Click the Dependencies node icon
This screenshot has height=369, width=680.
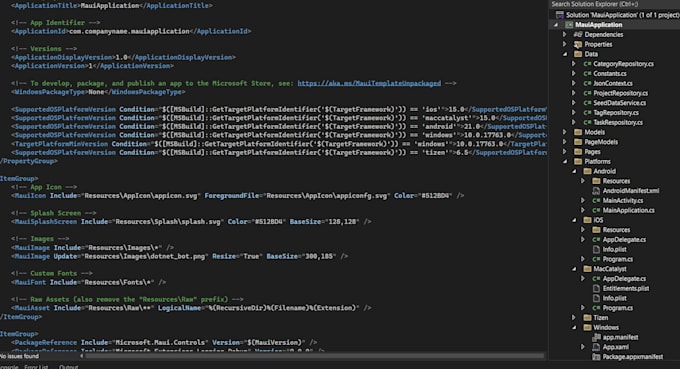coord(578,35)
